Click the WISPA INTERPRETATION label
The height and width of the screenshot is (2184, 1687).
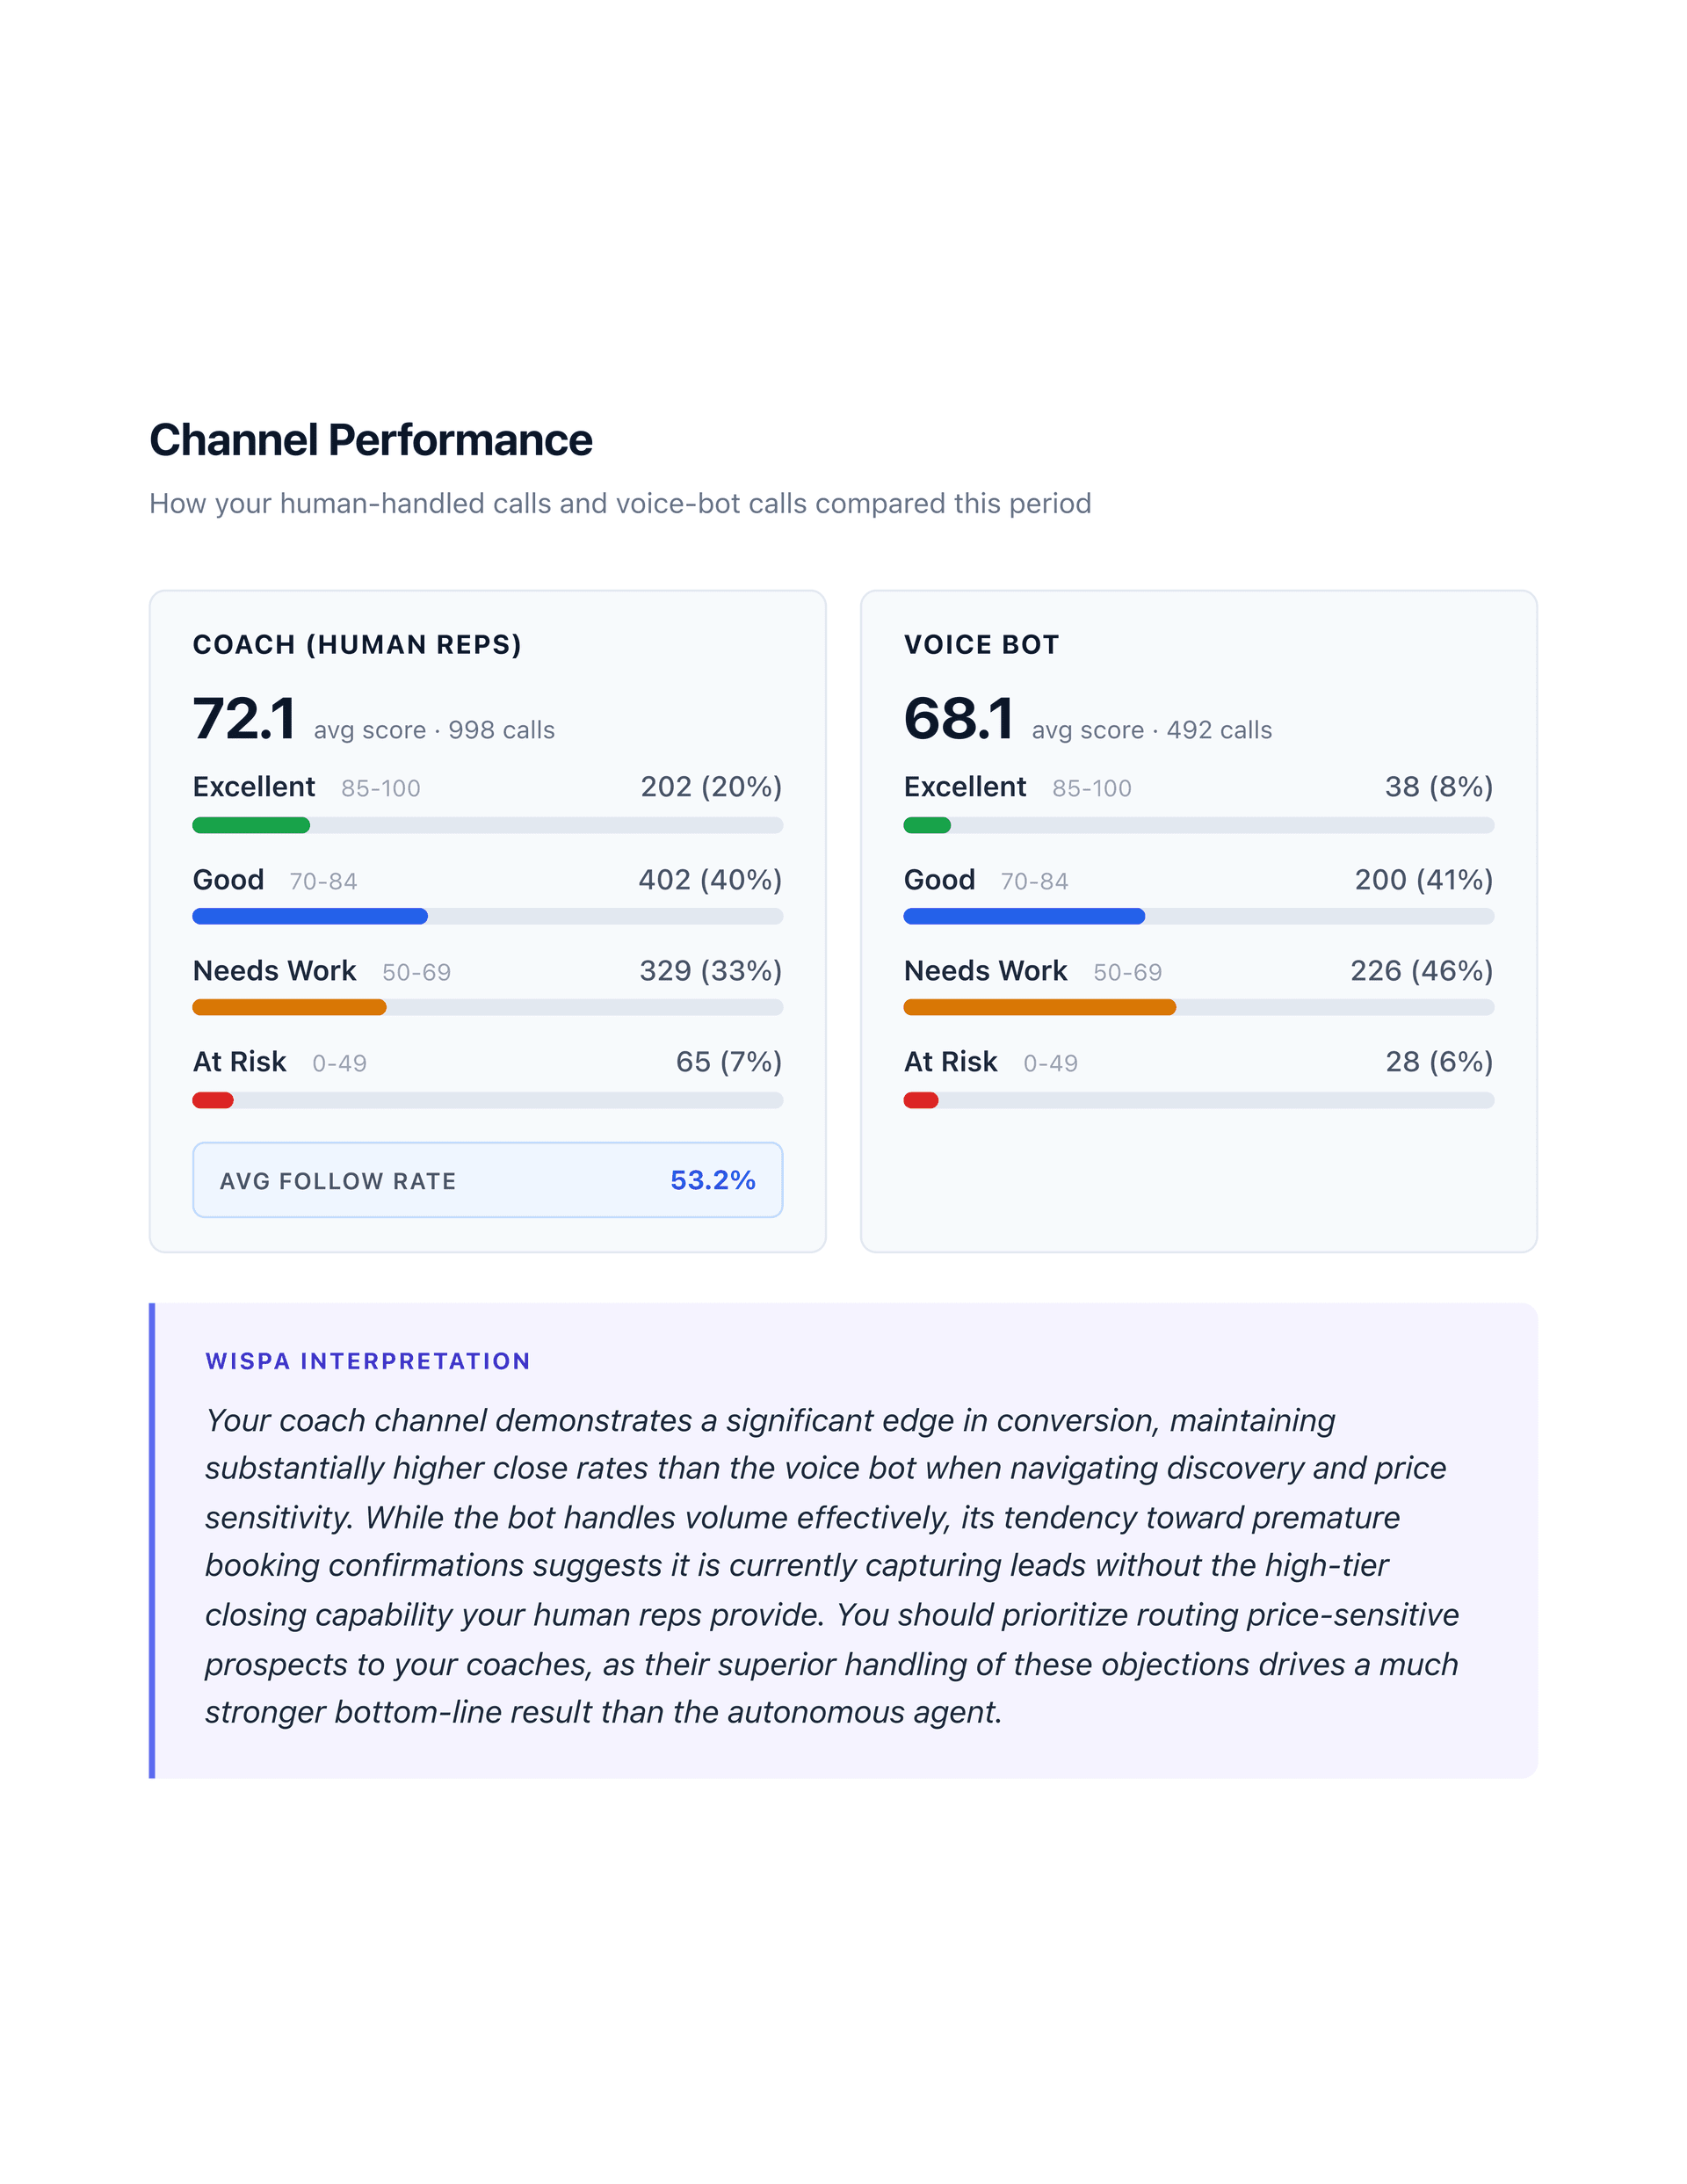[x=367, y=1361]
